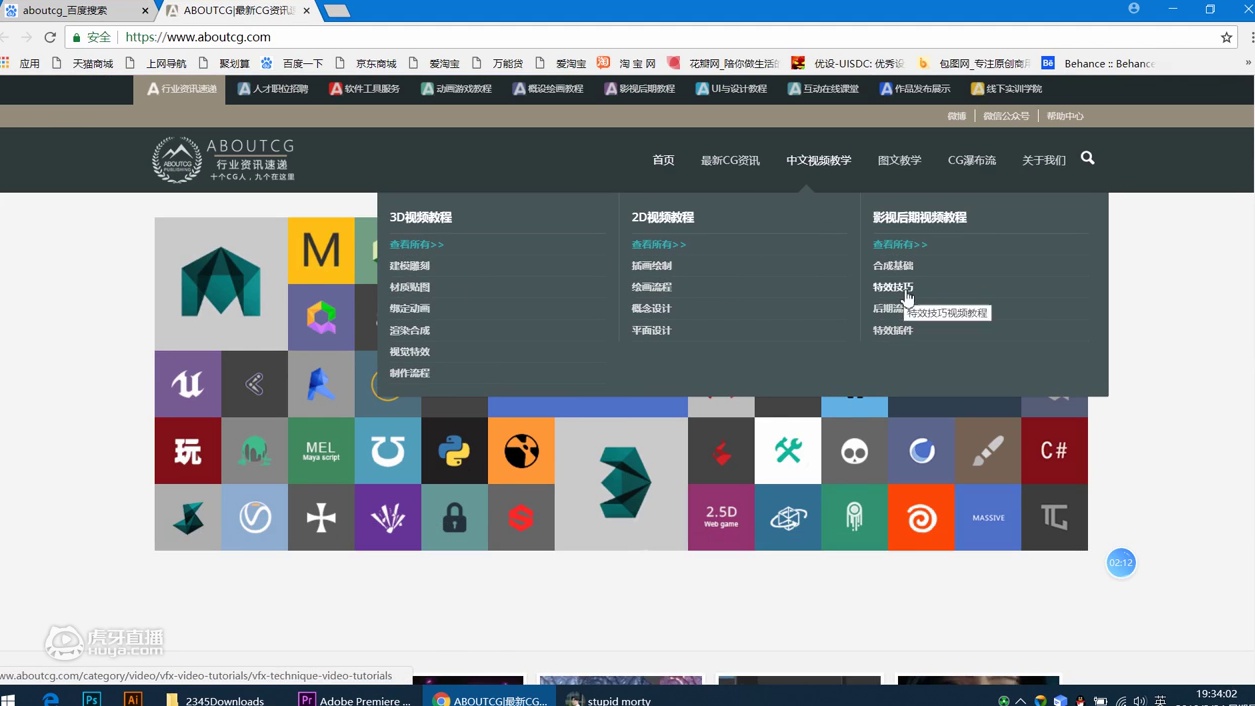
Task: Click the Nuke icon tile
Action: pos(521,451)
